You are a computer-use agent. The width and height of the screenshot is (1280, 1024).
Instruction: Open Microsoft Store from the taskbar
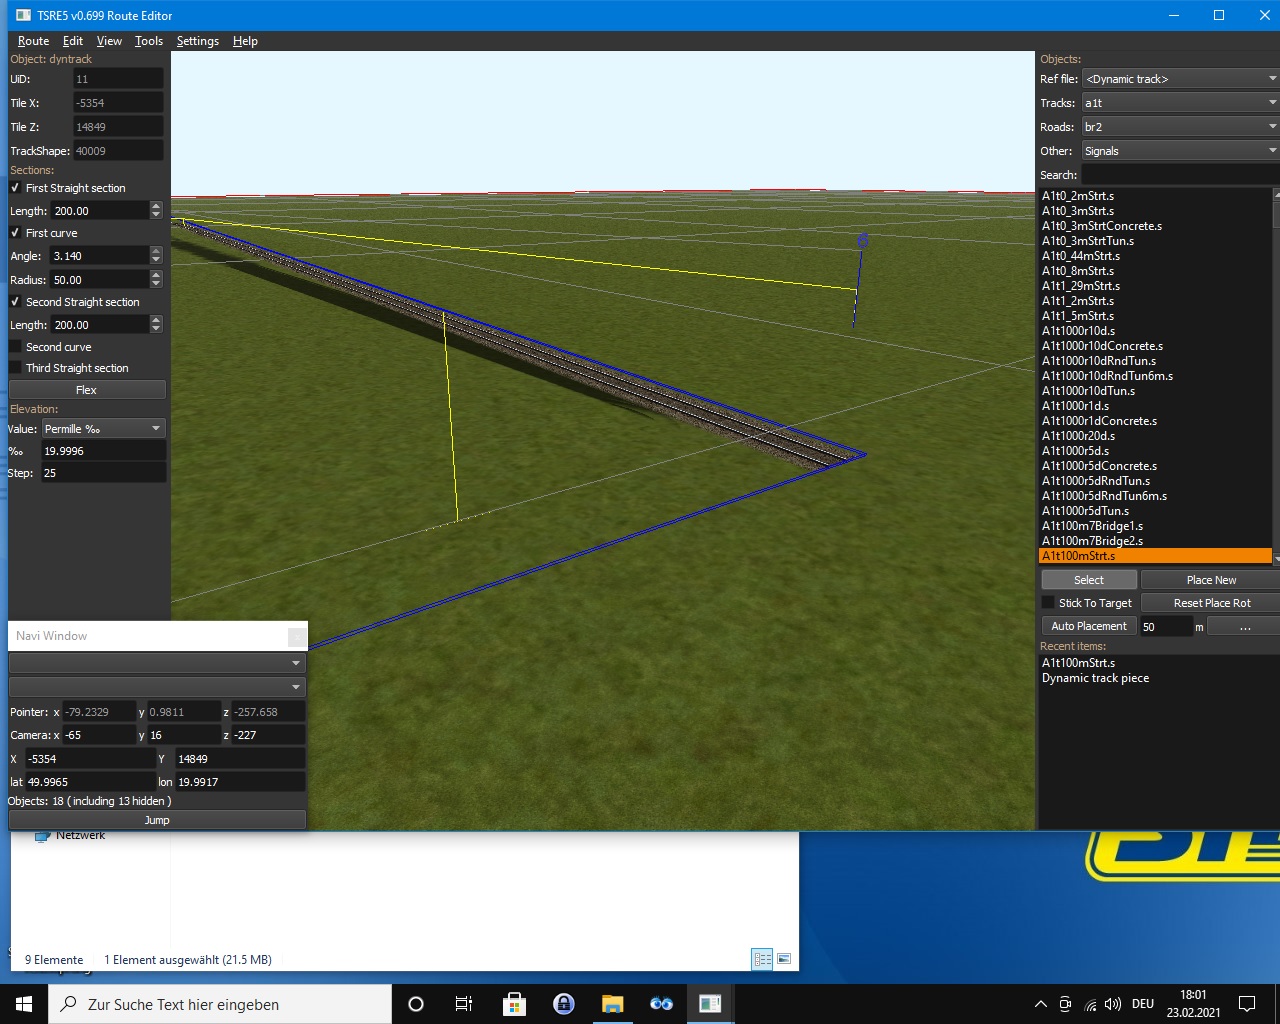click(514, 1004)
